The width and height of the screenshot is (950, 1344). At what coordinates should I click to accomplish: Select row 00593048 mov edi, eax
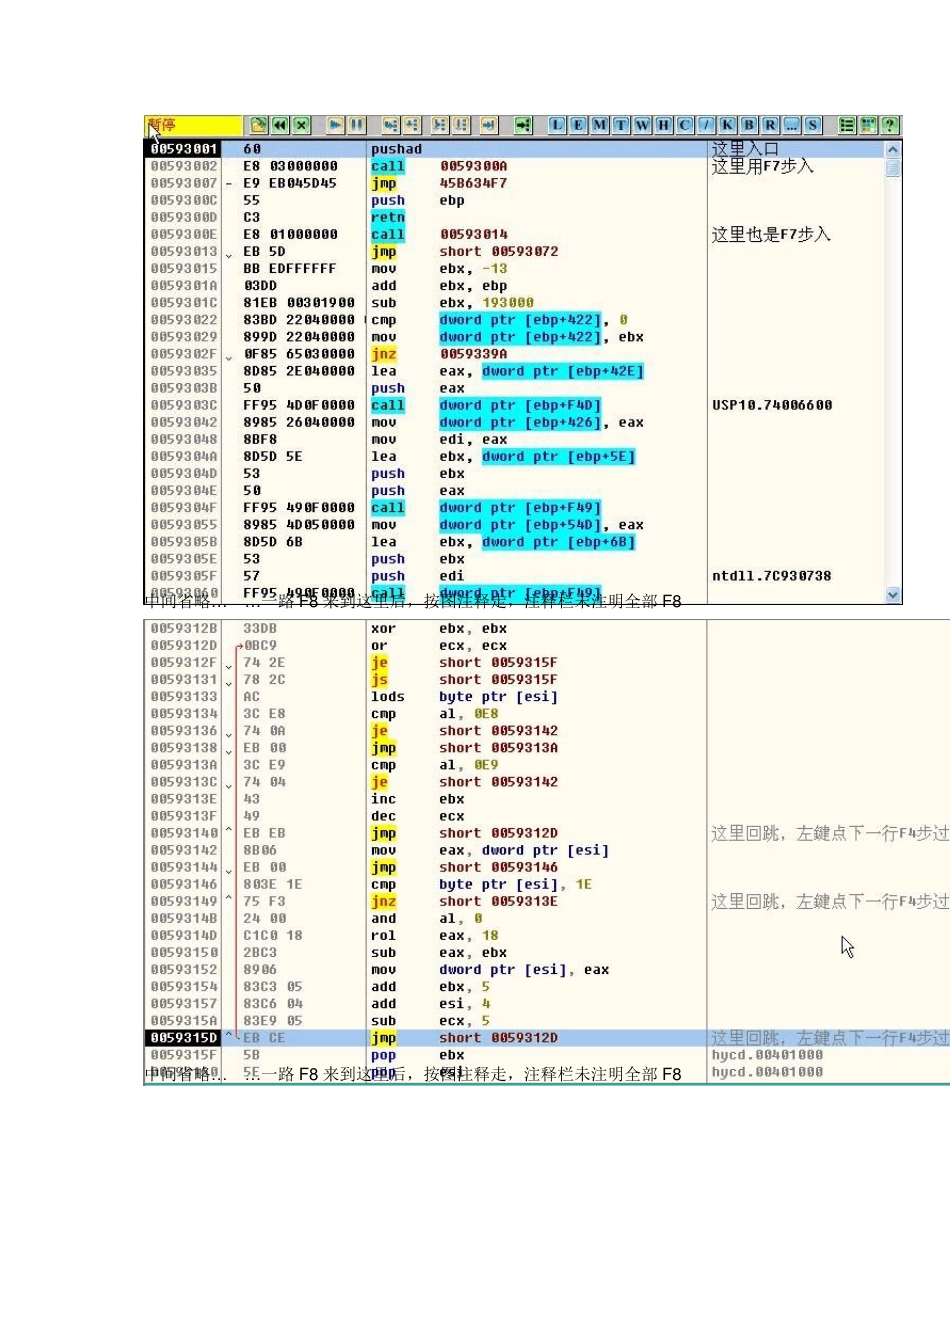(x=514, y=439)
